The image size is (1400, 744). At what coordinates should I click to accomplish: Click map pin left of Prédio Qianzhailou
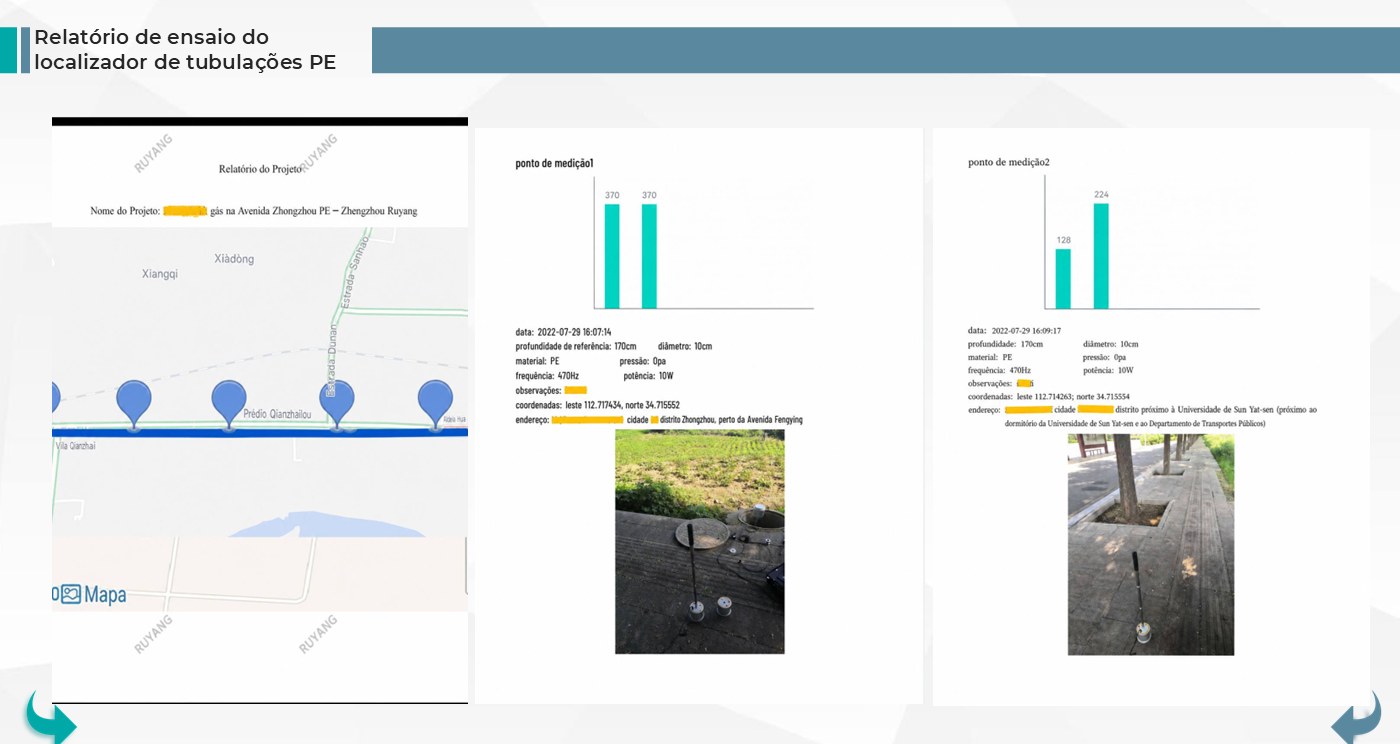click(134, 405)
